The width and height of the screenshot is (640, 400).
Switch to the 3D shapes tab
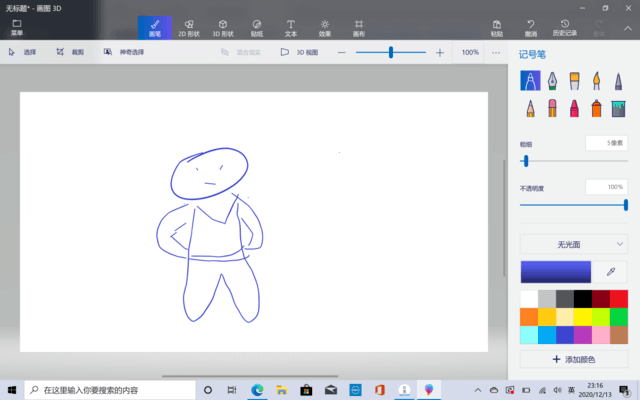[x=223, y=28]
